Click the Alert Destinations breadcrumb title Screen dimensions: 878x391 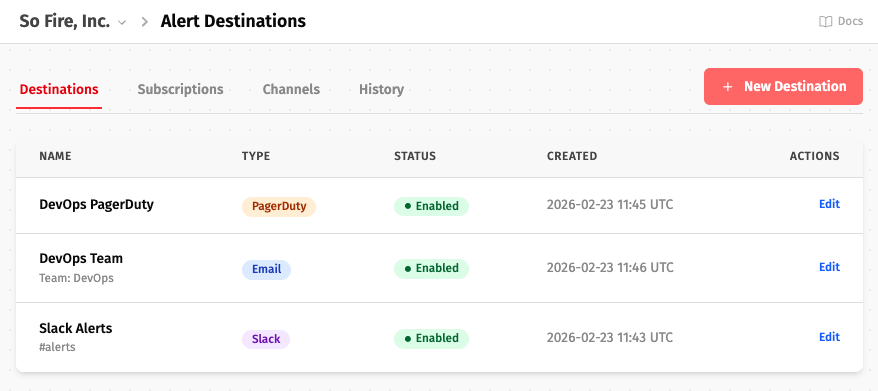pyautogui.click(x=233, y=22)
